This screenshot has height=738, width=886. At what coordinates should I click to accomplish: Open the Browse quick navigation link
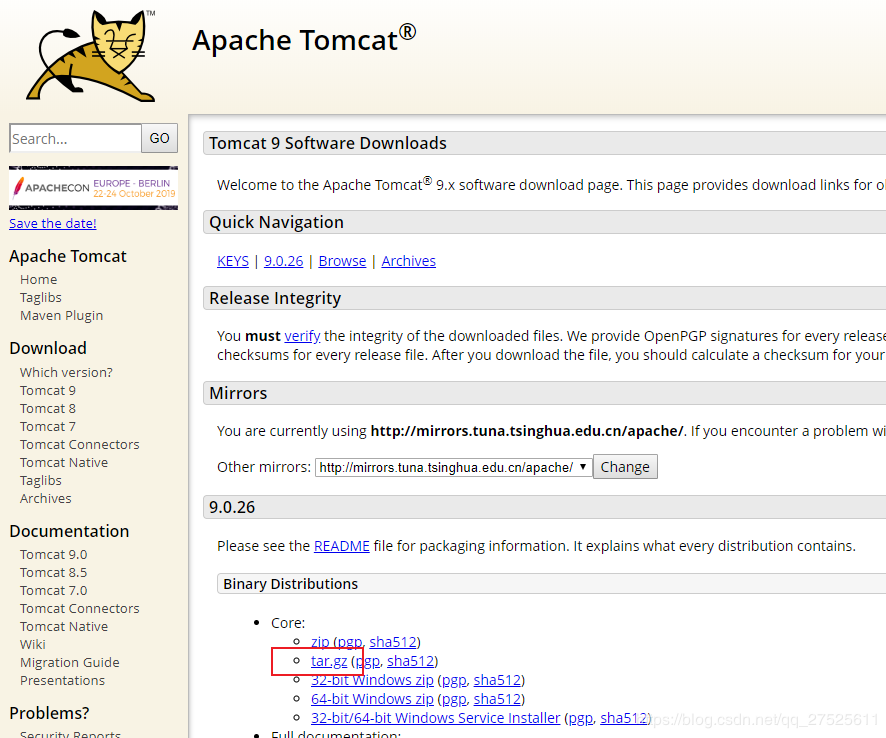342,261
